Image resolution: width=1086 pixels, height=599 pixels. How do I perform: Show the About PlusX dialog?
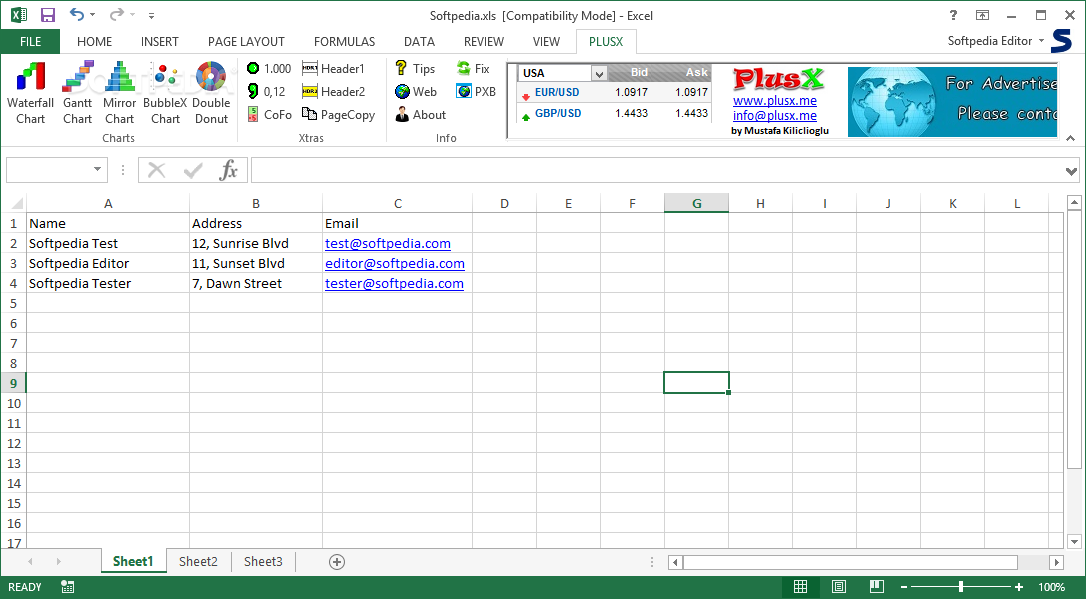coord(420,114)
